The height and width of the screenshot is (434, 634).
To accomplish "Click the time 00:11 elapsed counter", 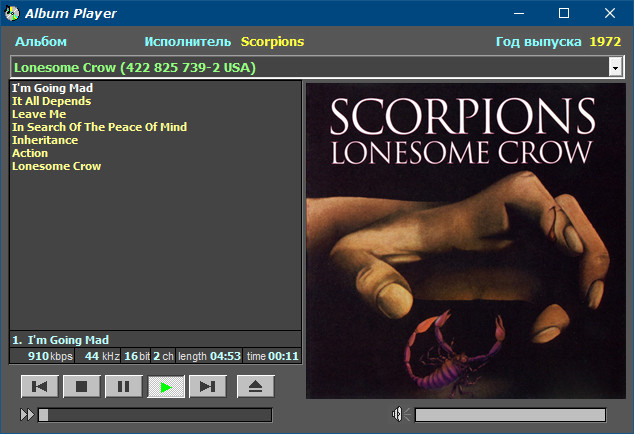I will pos(272,356).
